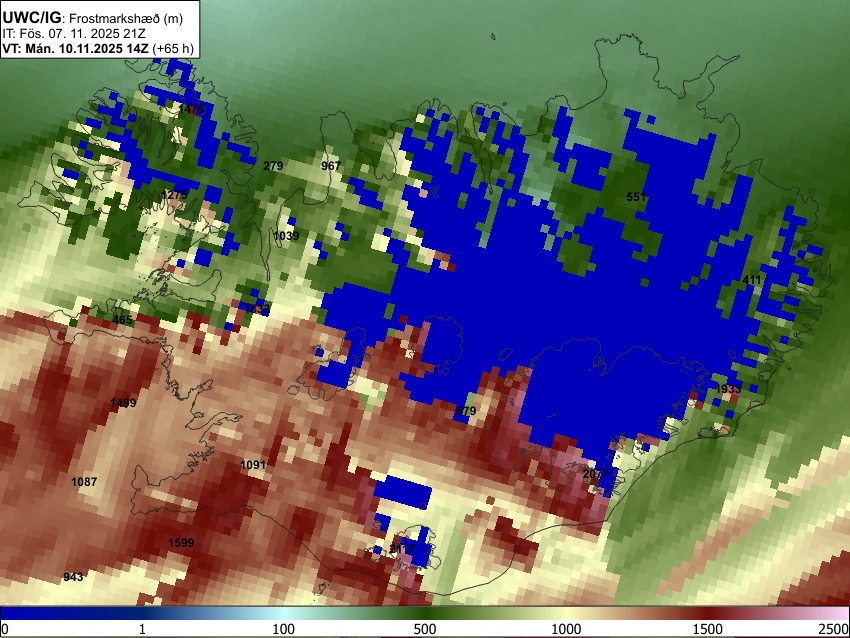
Task: Click the legend tick label 500
Action: [x=425, y=629]
